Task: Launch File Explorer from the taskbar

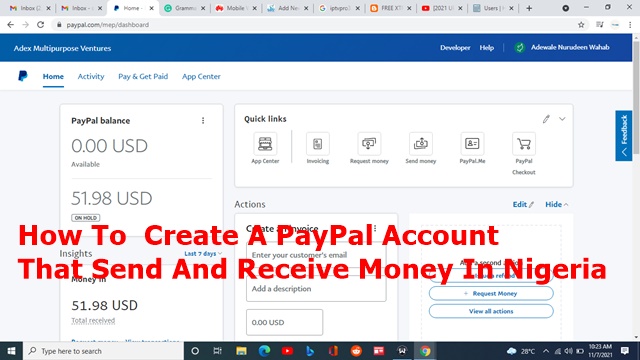Action: point(241,351)
